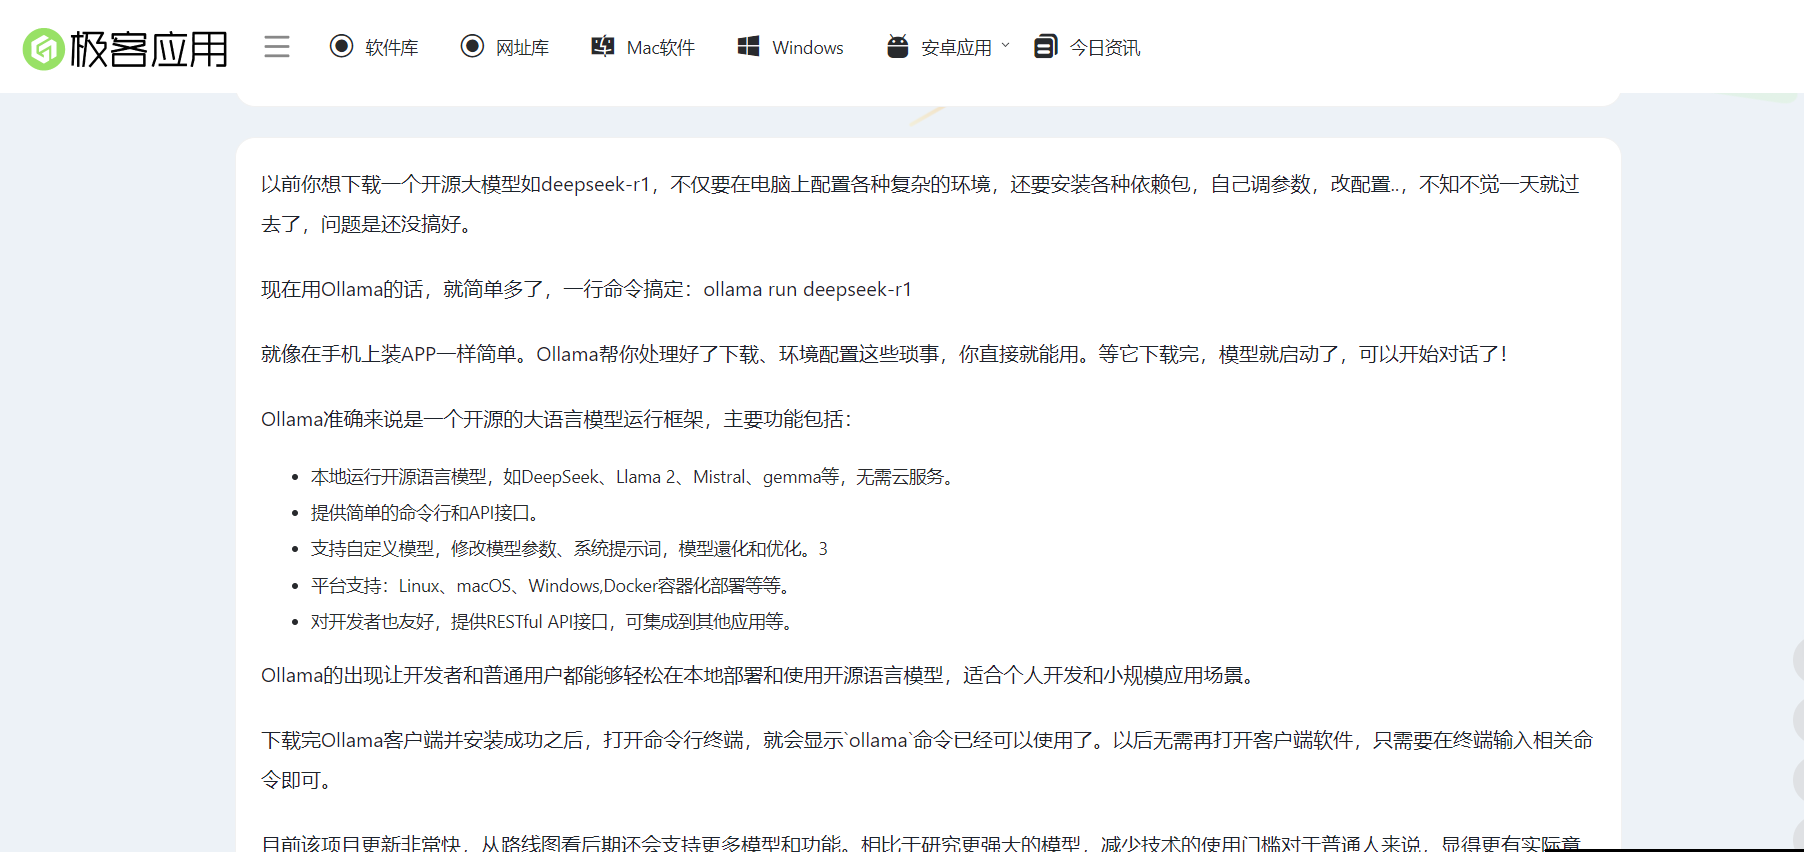Click paragraph starting '以前你想下载一个开源大模型'
Image resolution: width=1804 pixels, height=852 pixels.
point(921,204)
